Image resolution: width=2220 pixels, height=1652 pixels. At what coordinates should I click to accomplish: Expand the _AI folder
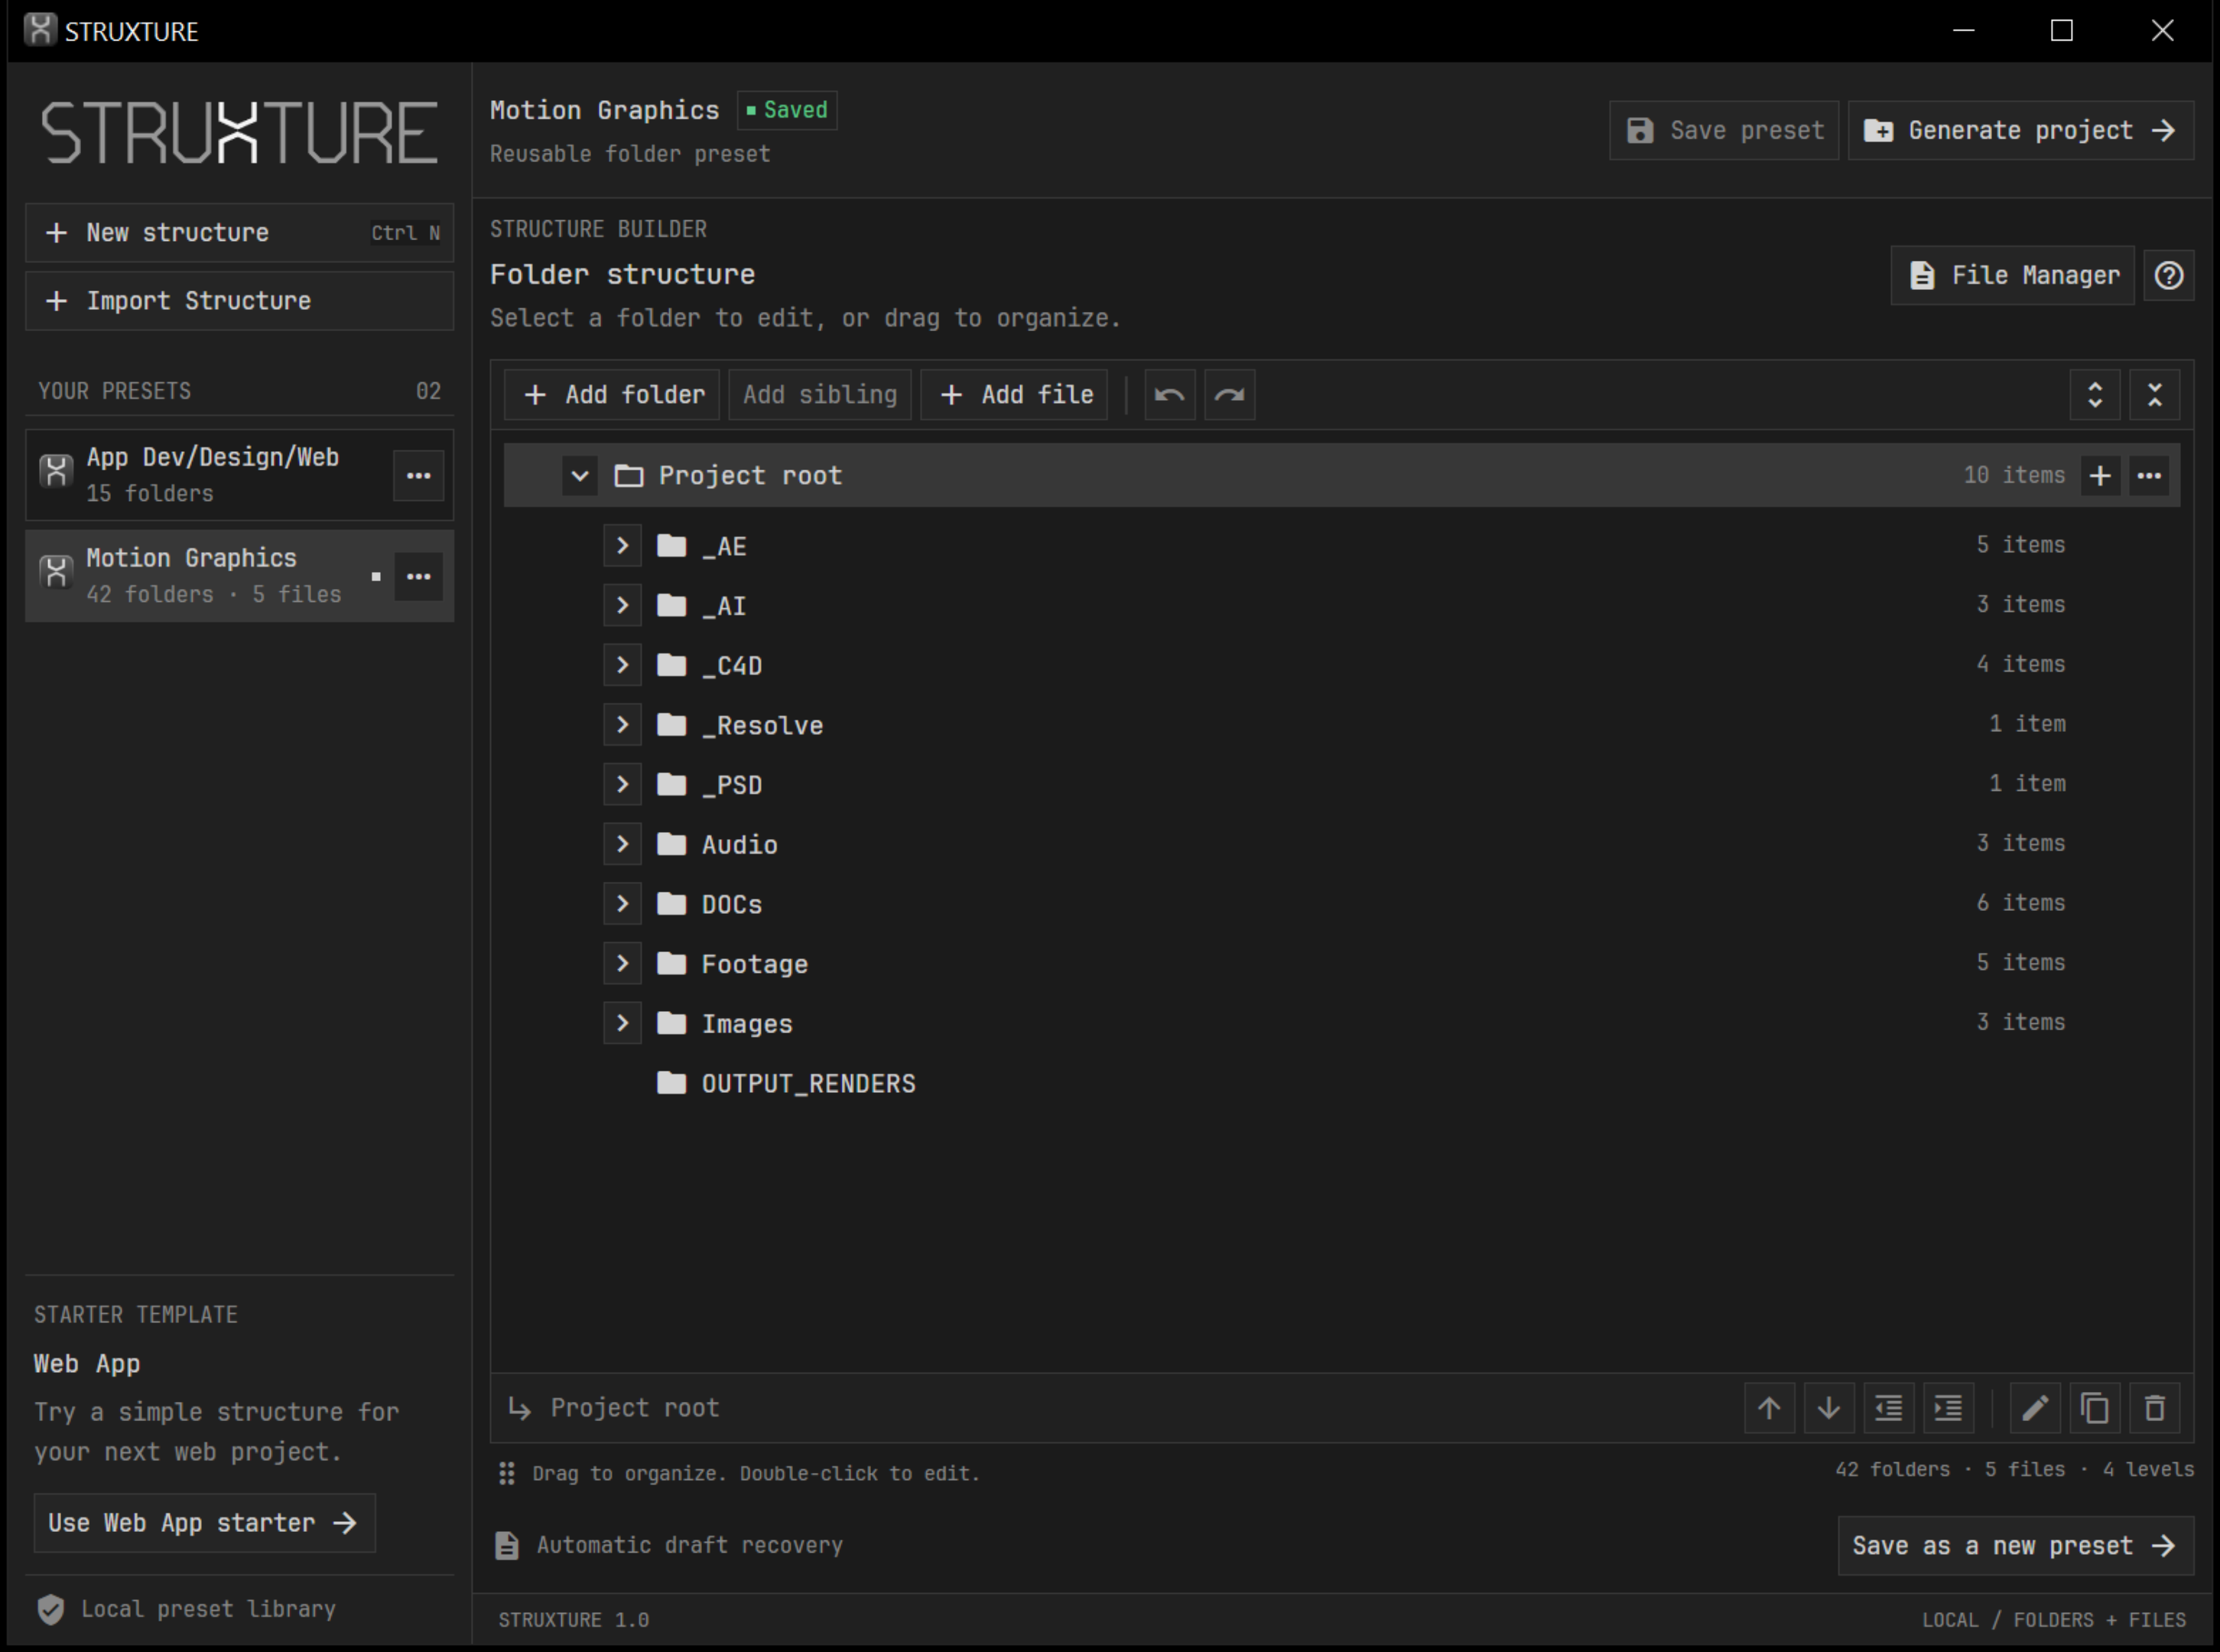pyautogui.click(x=622, y=606)
